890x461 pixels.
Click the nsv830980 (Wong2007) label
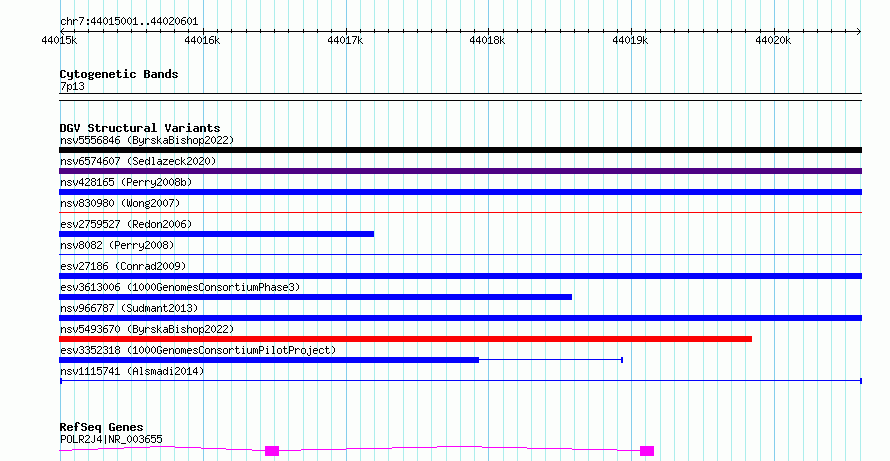(120, 203)
